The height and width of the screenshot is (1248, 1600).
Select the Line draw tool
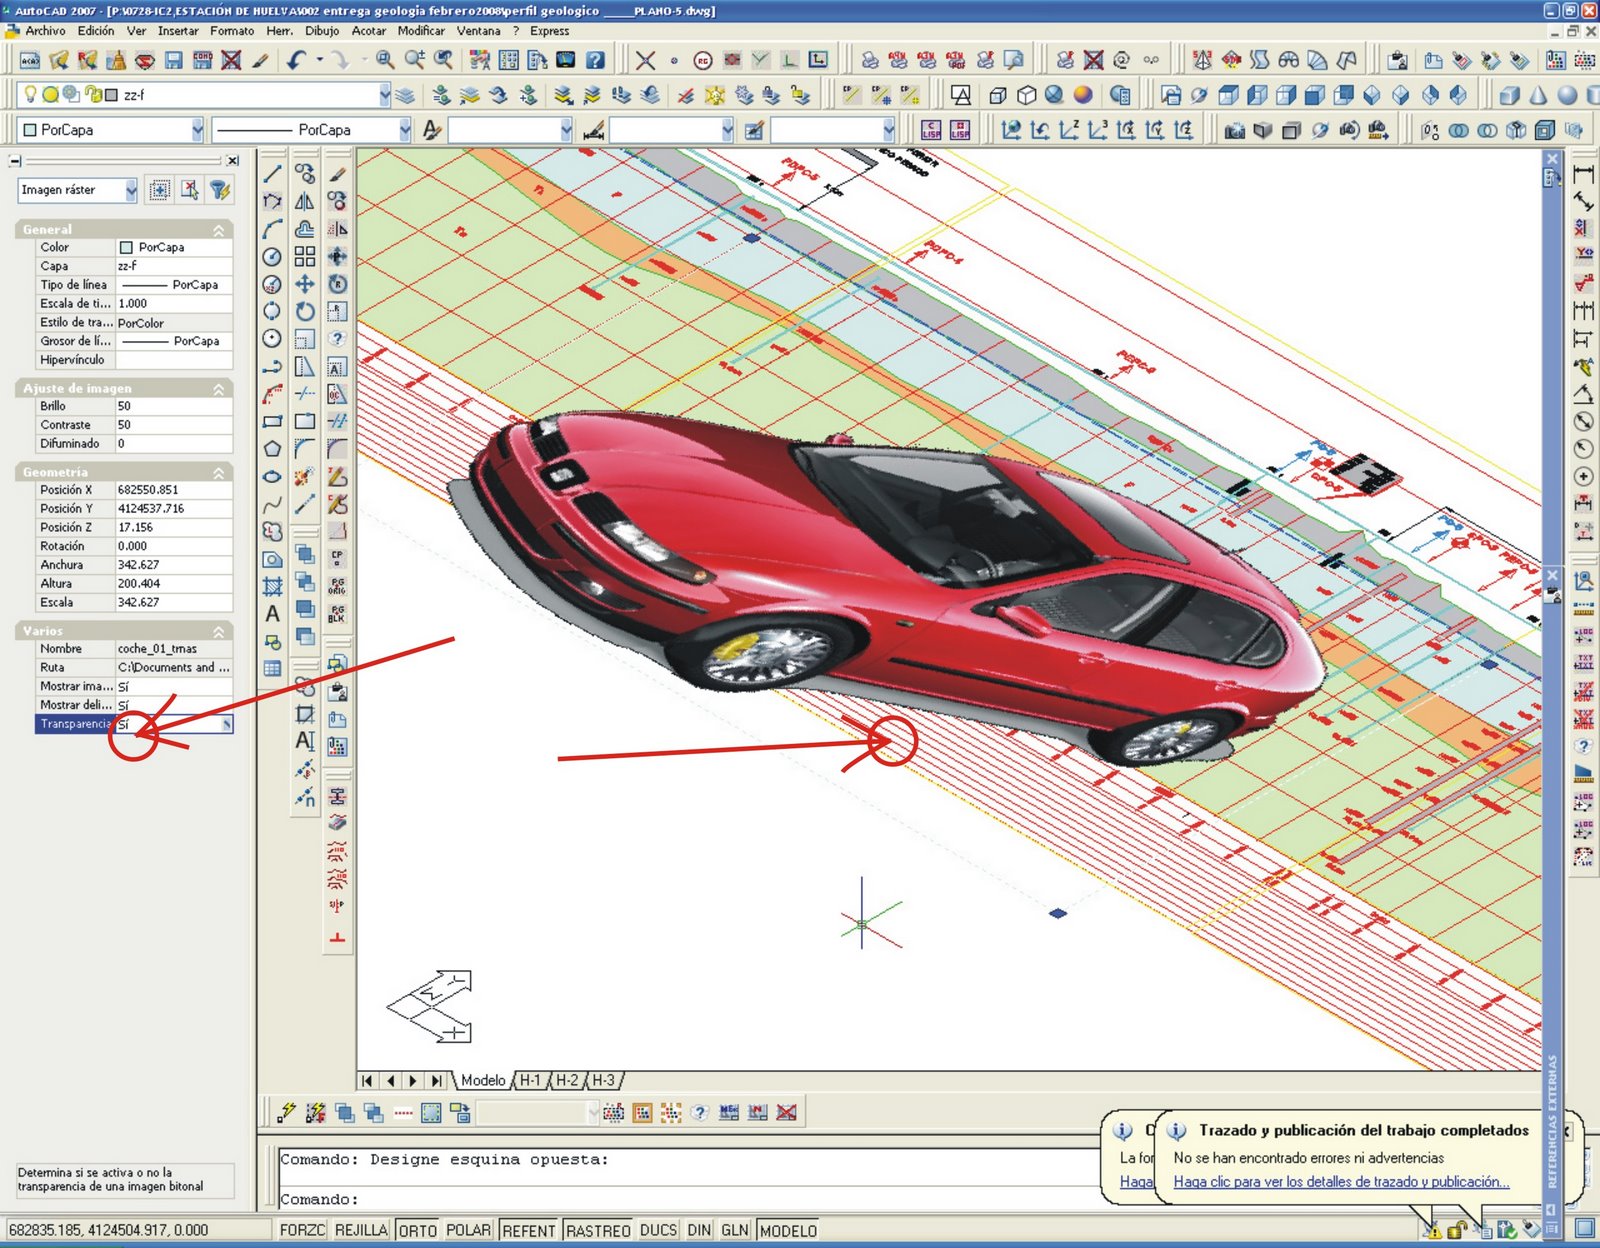pos(272,174)
